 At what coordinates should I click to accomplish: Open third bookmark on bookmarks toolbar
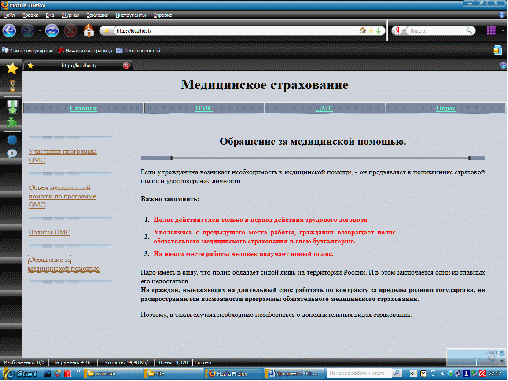coord(138,50)
